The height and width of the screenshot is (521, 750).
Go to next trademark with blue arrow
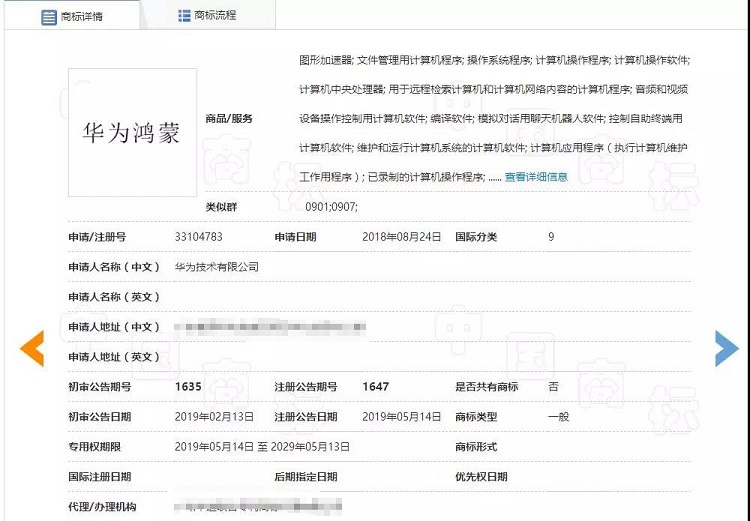pyautogui.click(x=726, y=347)
